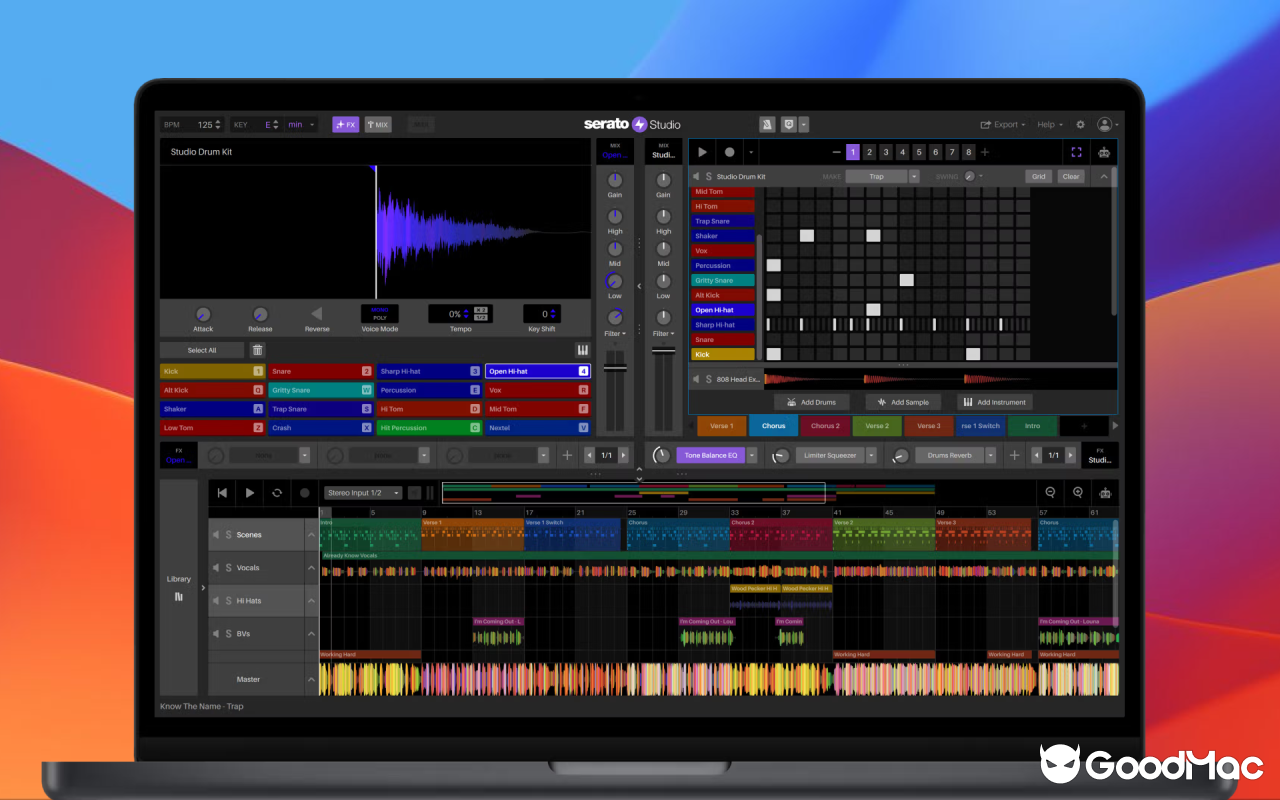This screenshot has width=1280, height=800.
Task: Open the key scale 'min' dropdown
Action: tap(297, 124)
